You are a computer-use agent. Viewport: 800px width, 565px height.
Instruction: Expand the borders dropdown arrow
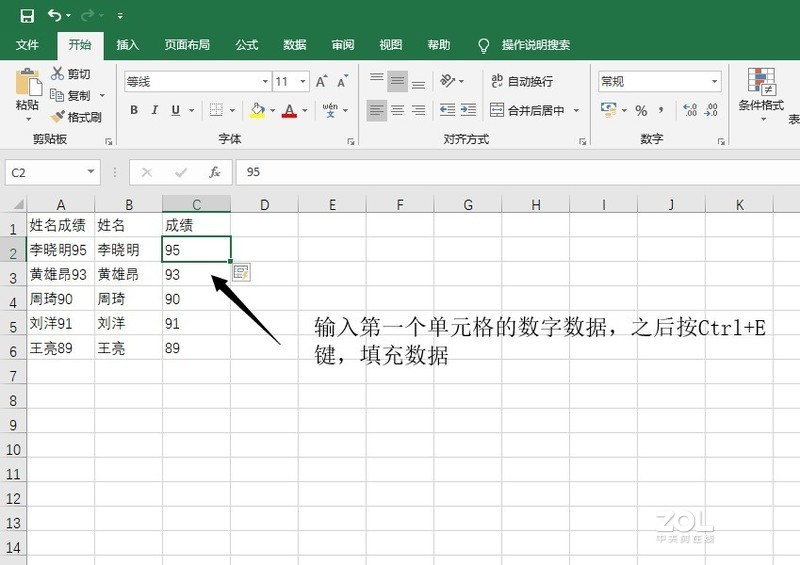tap(232, 110)
